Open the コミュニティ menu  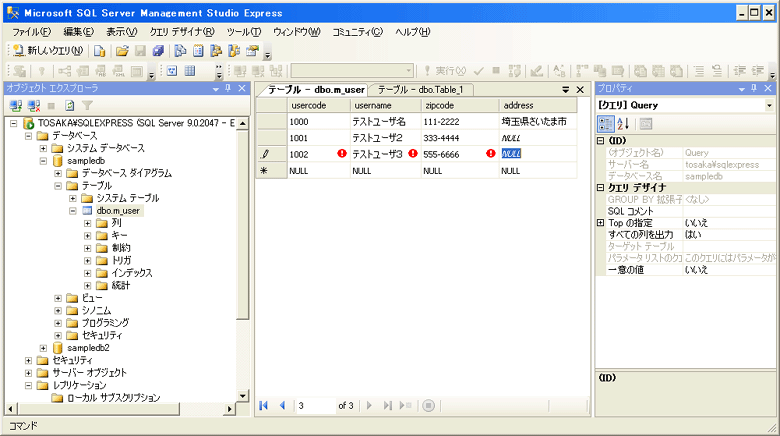[358, 32]
